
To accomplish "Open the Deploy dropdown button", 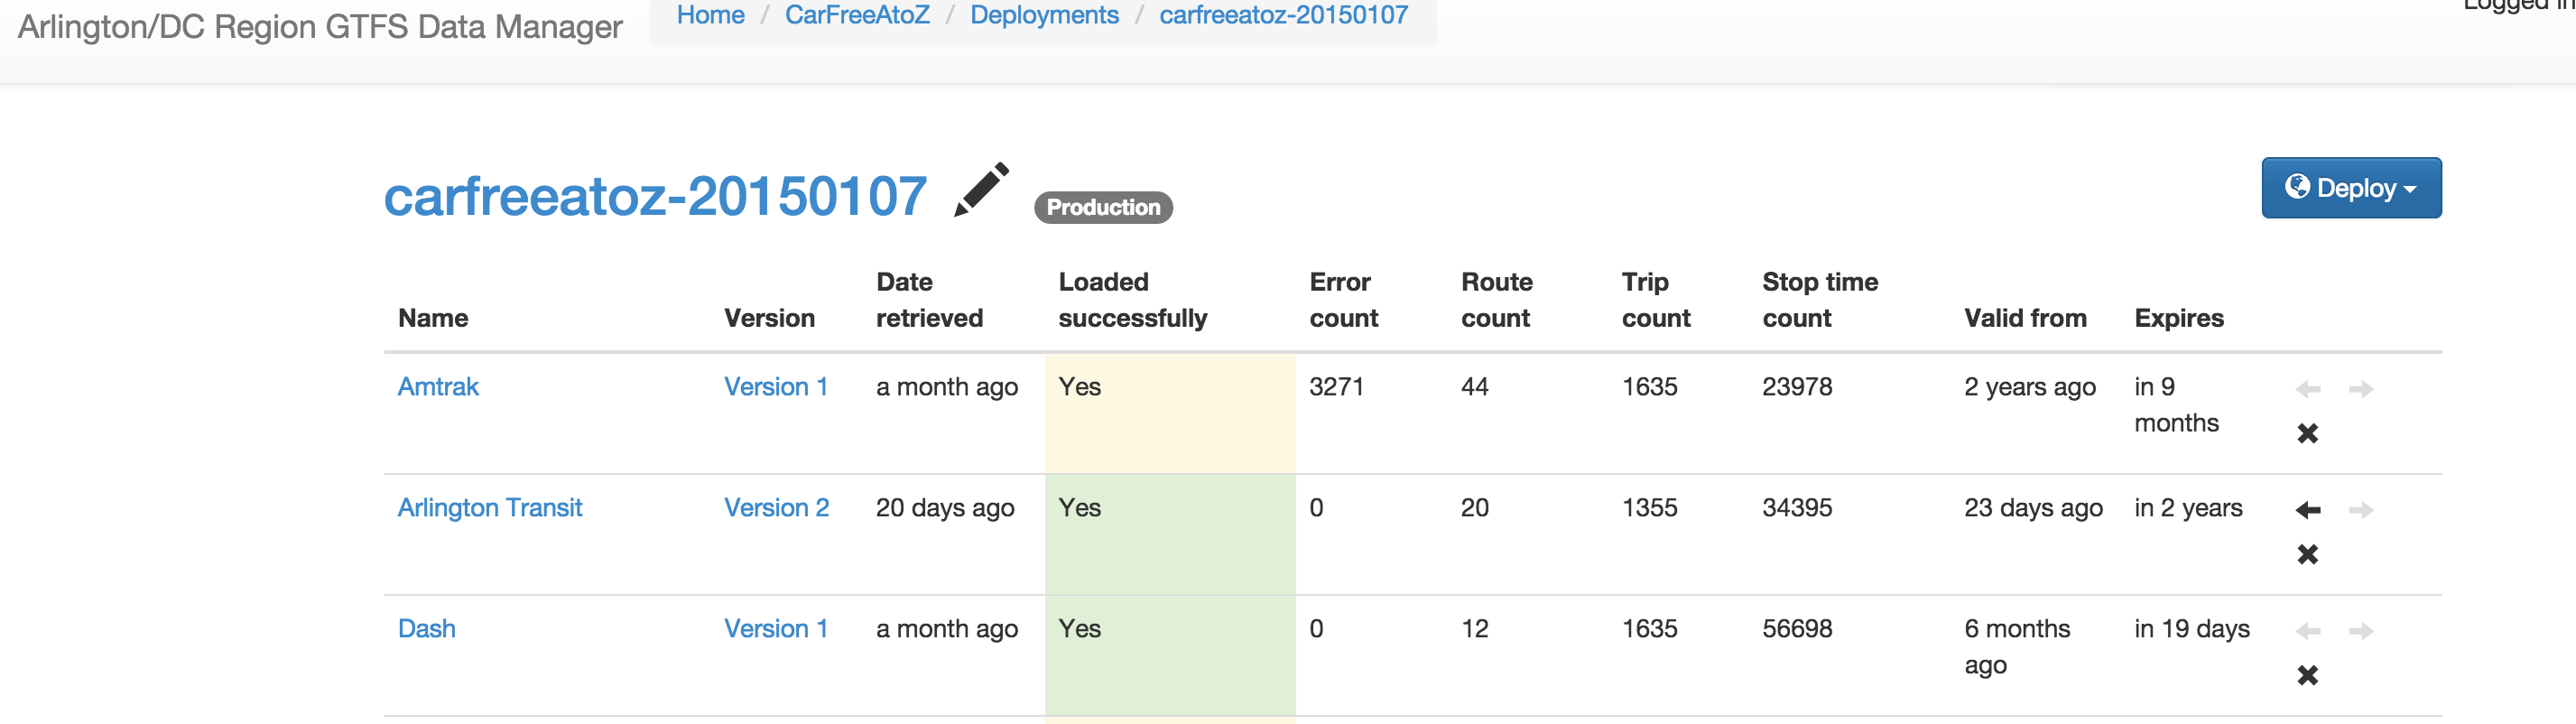I will (2351, 187).
